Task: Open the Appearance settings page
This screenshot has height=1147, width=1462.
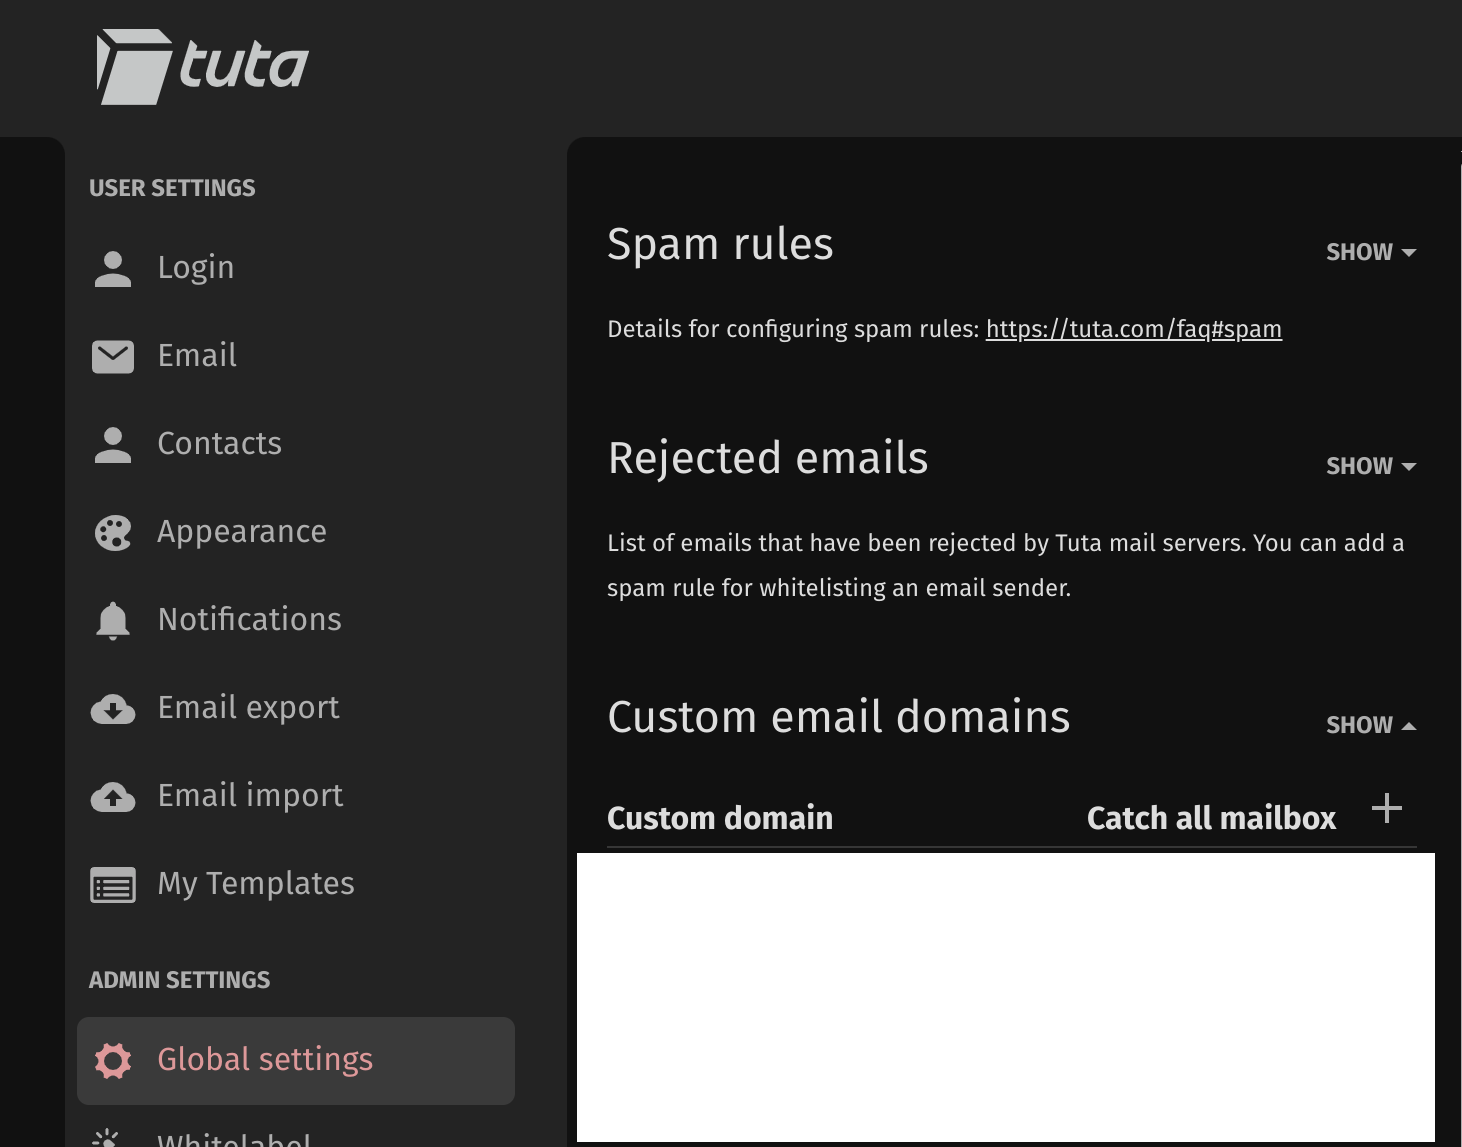Action: [242, 531]
